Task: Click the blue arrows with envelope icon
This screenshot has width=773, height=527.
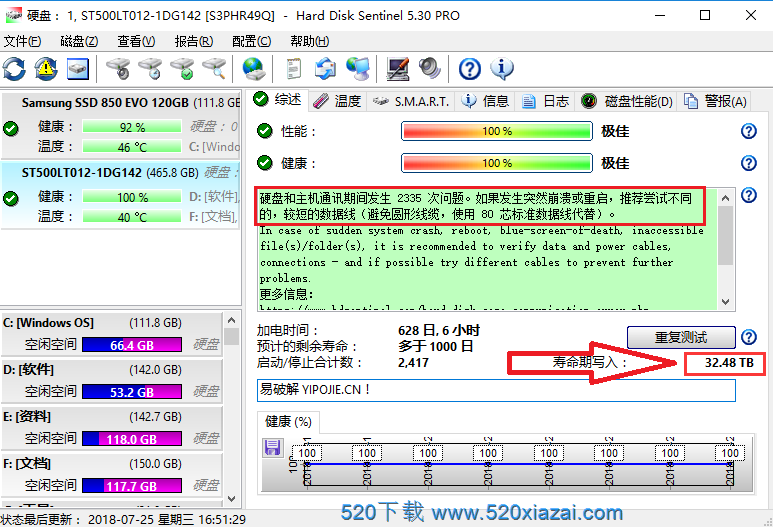Action: coord(325,69)
